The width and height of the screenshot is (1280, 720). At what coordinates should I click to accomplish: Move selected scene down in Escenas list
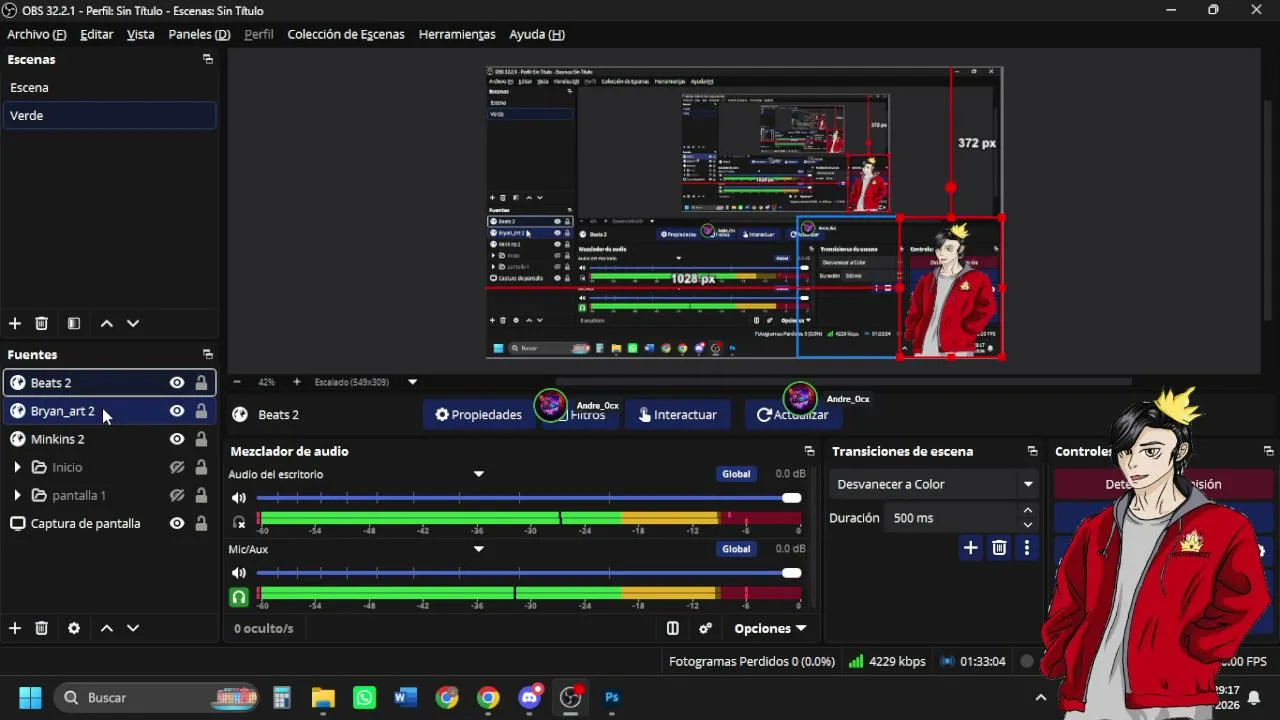(x=133, y=323)
